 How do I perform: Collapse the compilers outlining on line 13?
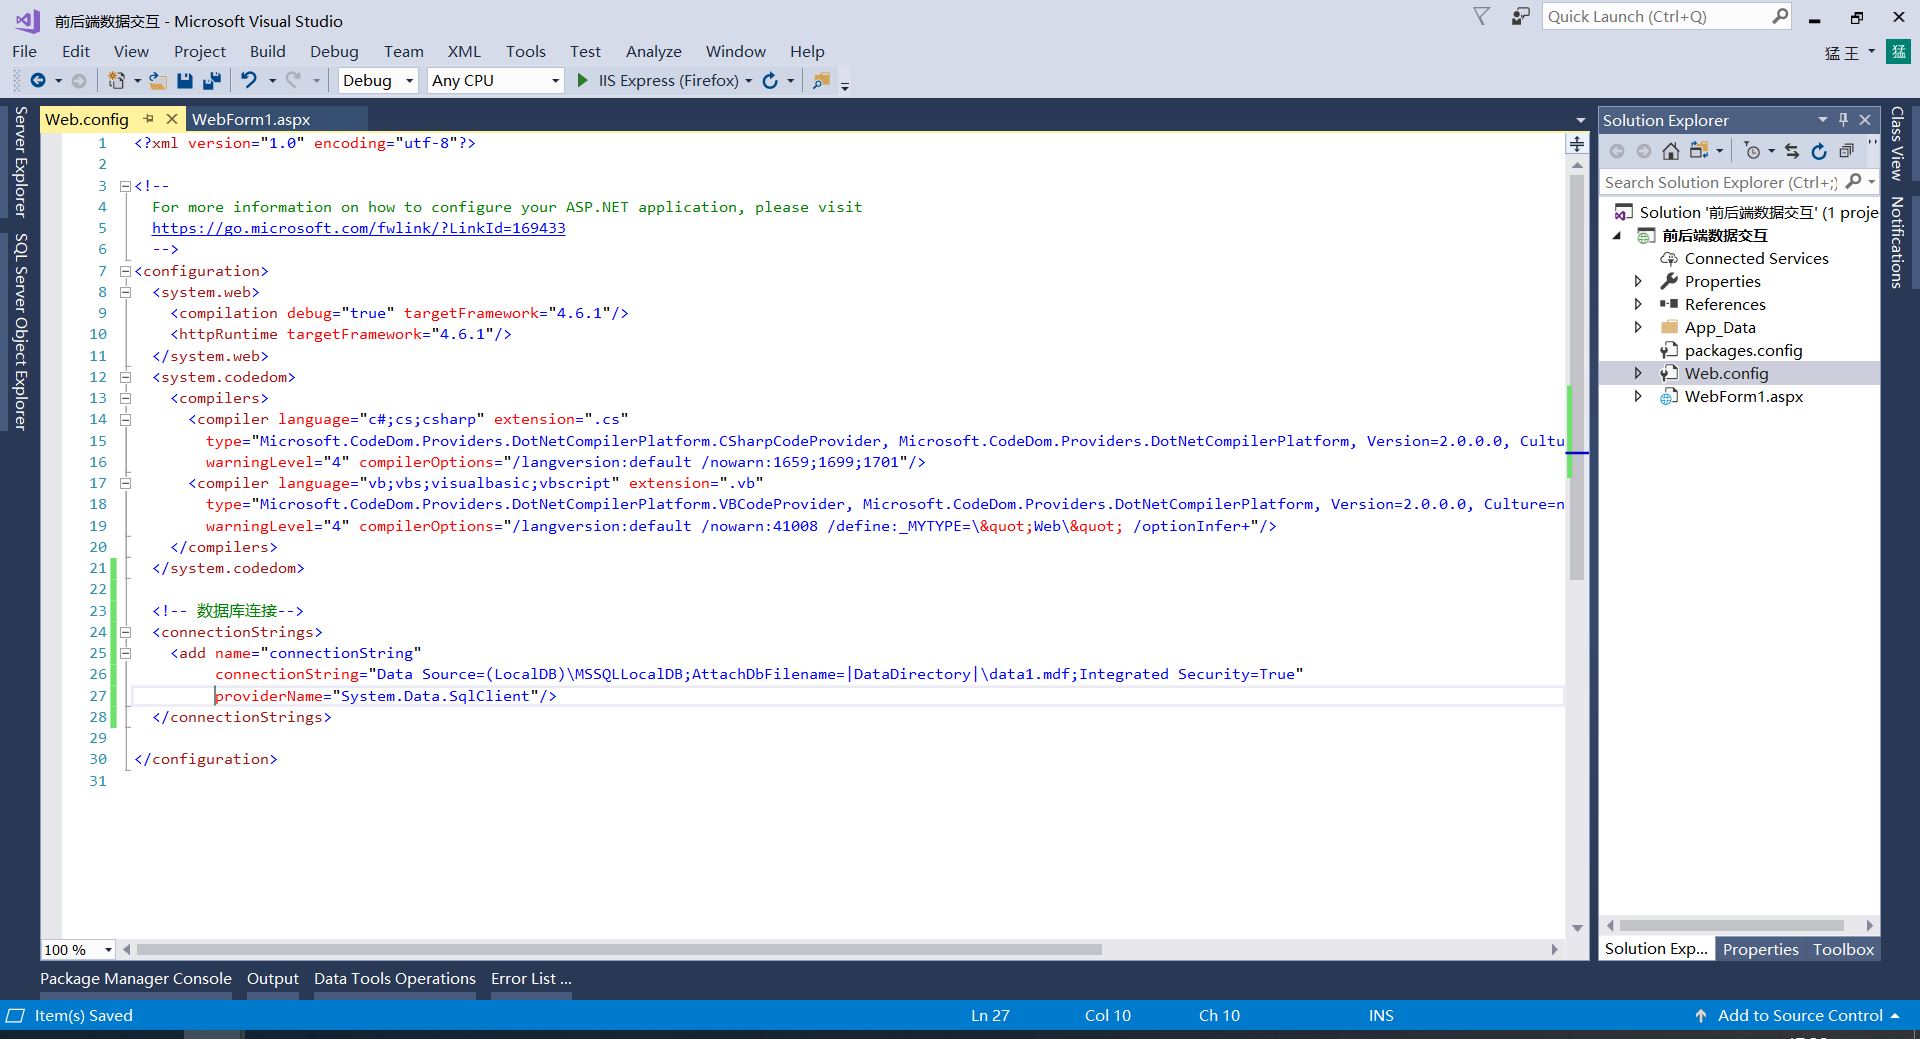point(125,398)
